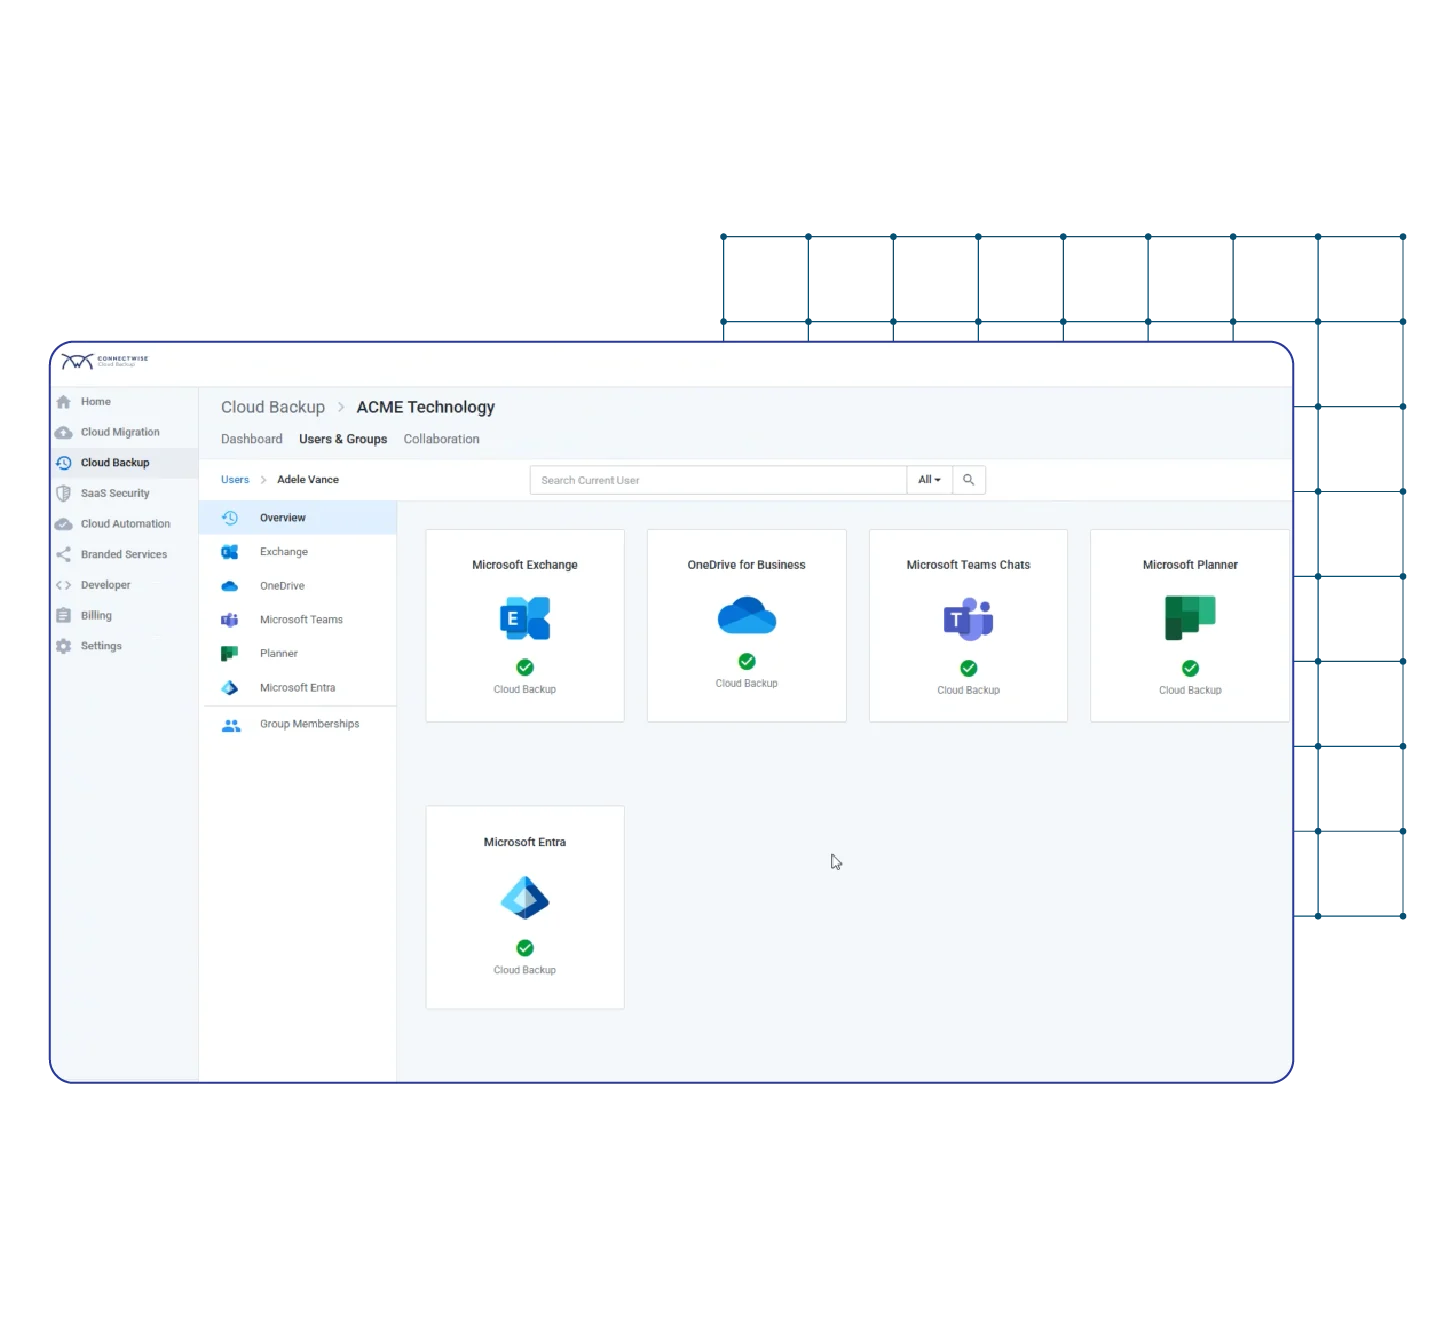
Task: Click the Cloud Backup clock icon in sidebar
Action: (x=64, y=463)
